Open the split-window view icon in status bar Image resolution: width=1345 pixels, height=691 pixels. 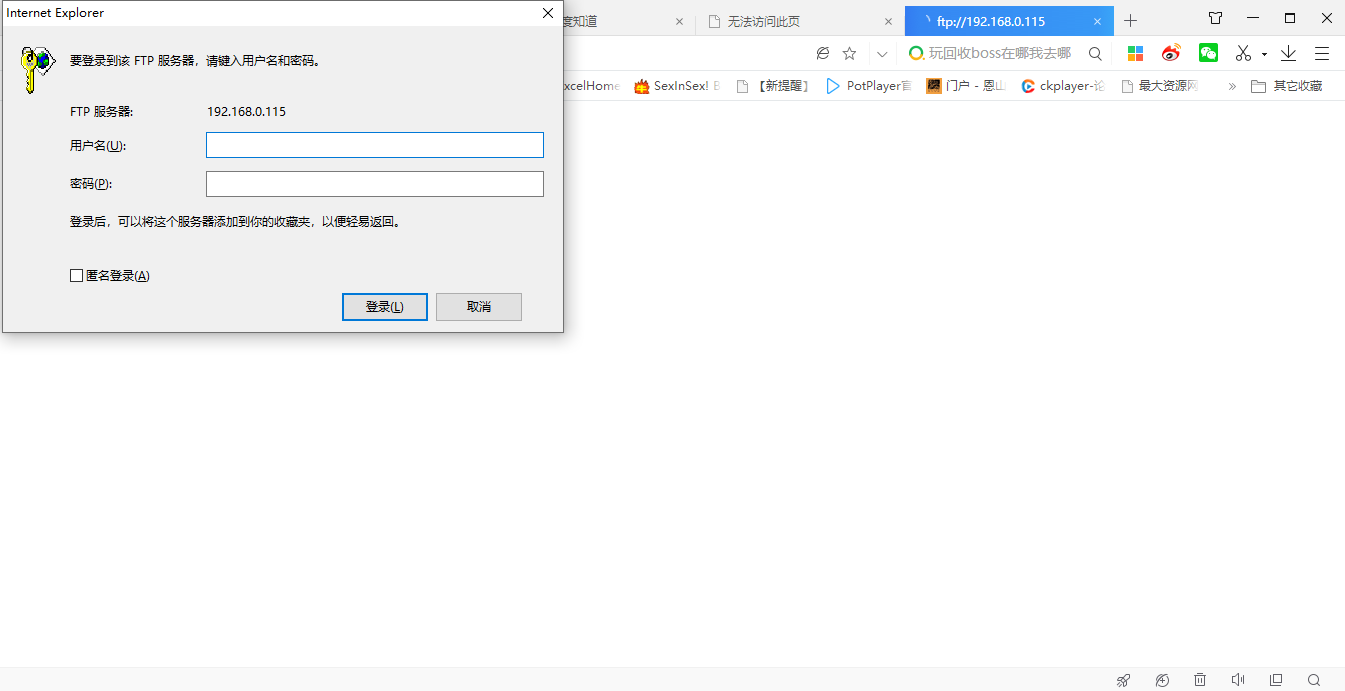[x=1276, y=679]
